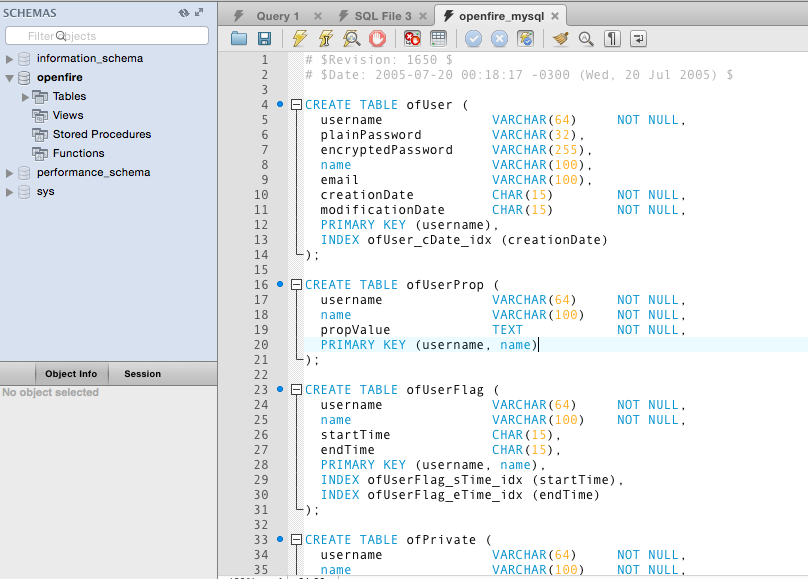Switch to SQL File 3 tab
Image resolution: width=808 pixels, height=579 pixels.
pos(383,16)
